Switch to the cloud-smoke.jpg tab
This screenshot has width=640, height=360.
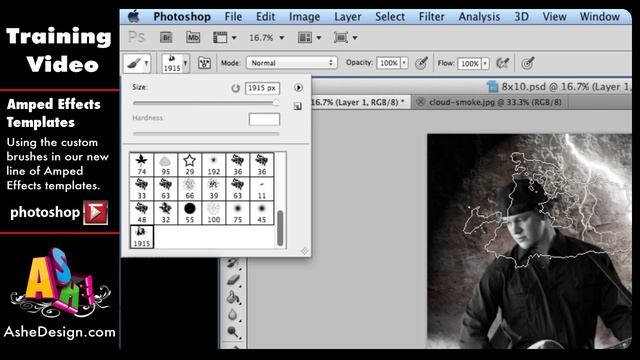[495, 102]
